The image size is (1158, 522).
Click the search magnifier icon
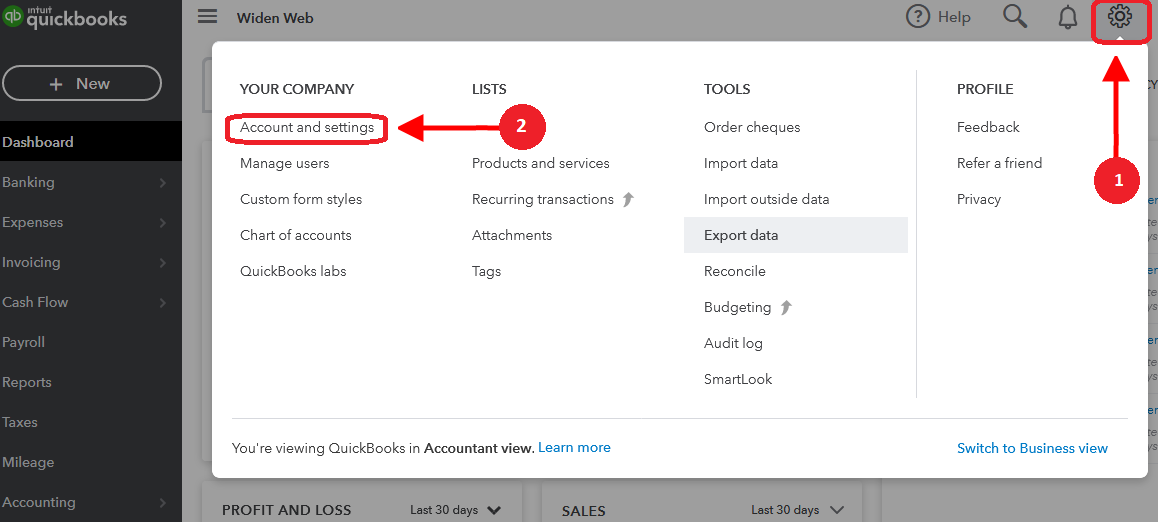click(x=1015, y=17)
